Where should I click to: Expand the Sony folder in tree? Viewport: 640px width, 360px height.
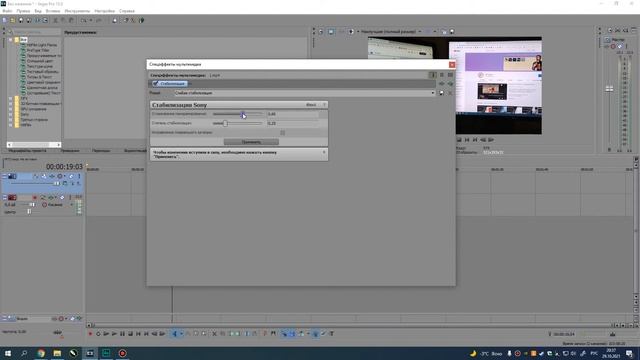[x=11, y=114]
